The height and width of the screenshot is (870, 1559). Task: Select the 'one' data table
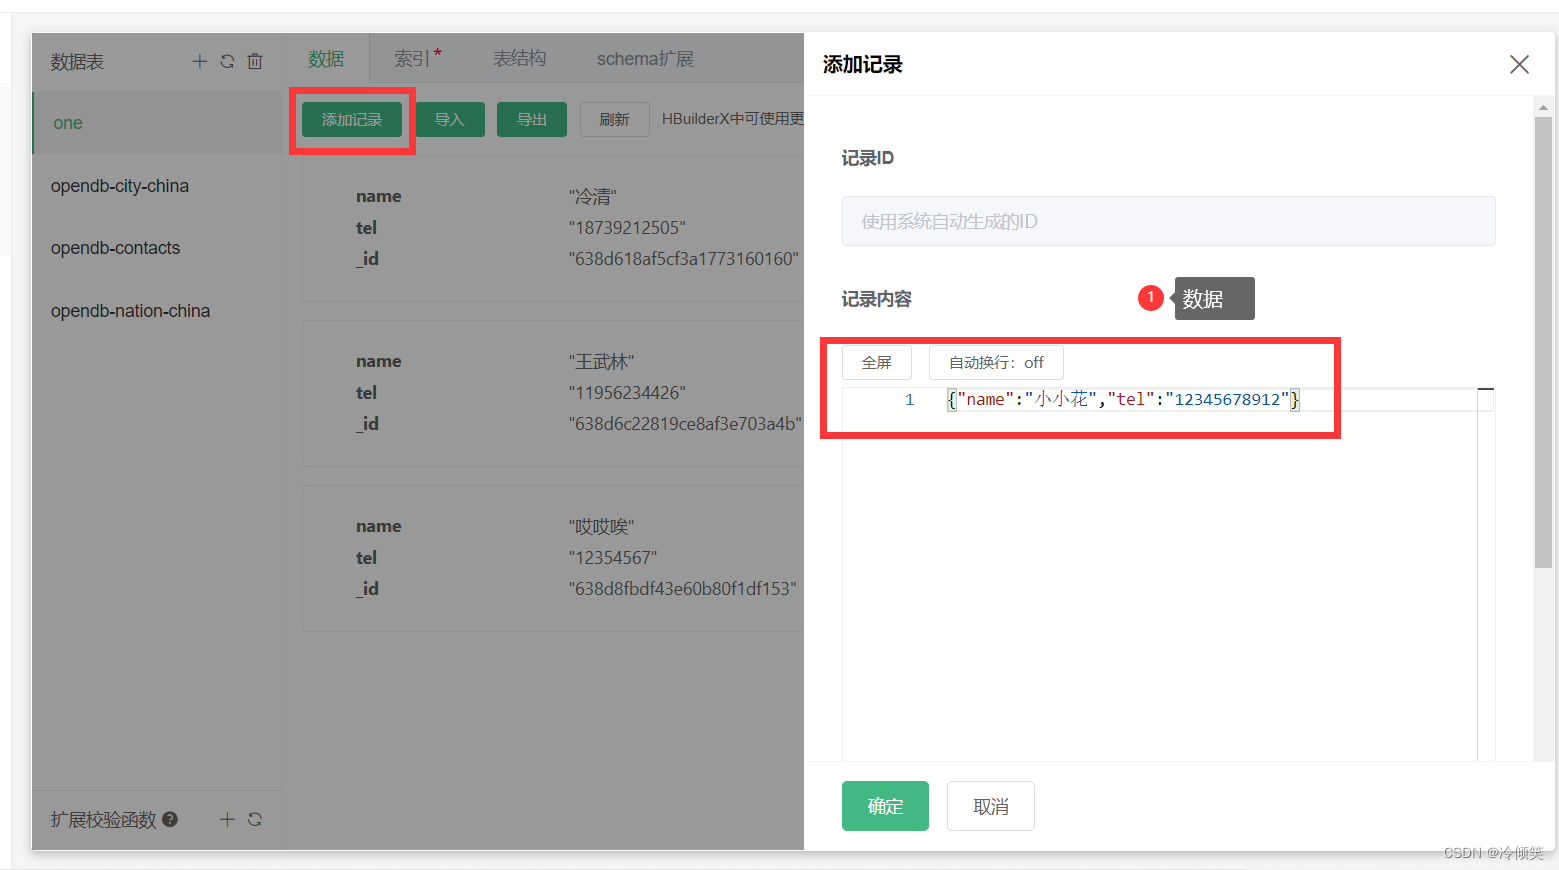[157, 123]
